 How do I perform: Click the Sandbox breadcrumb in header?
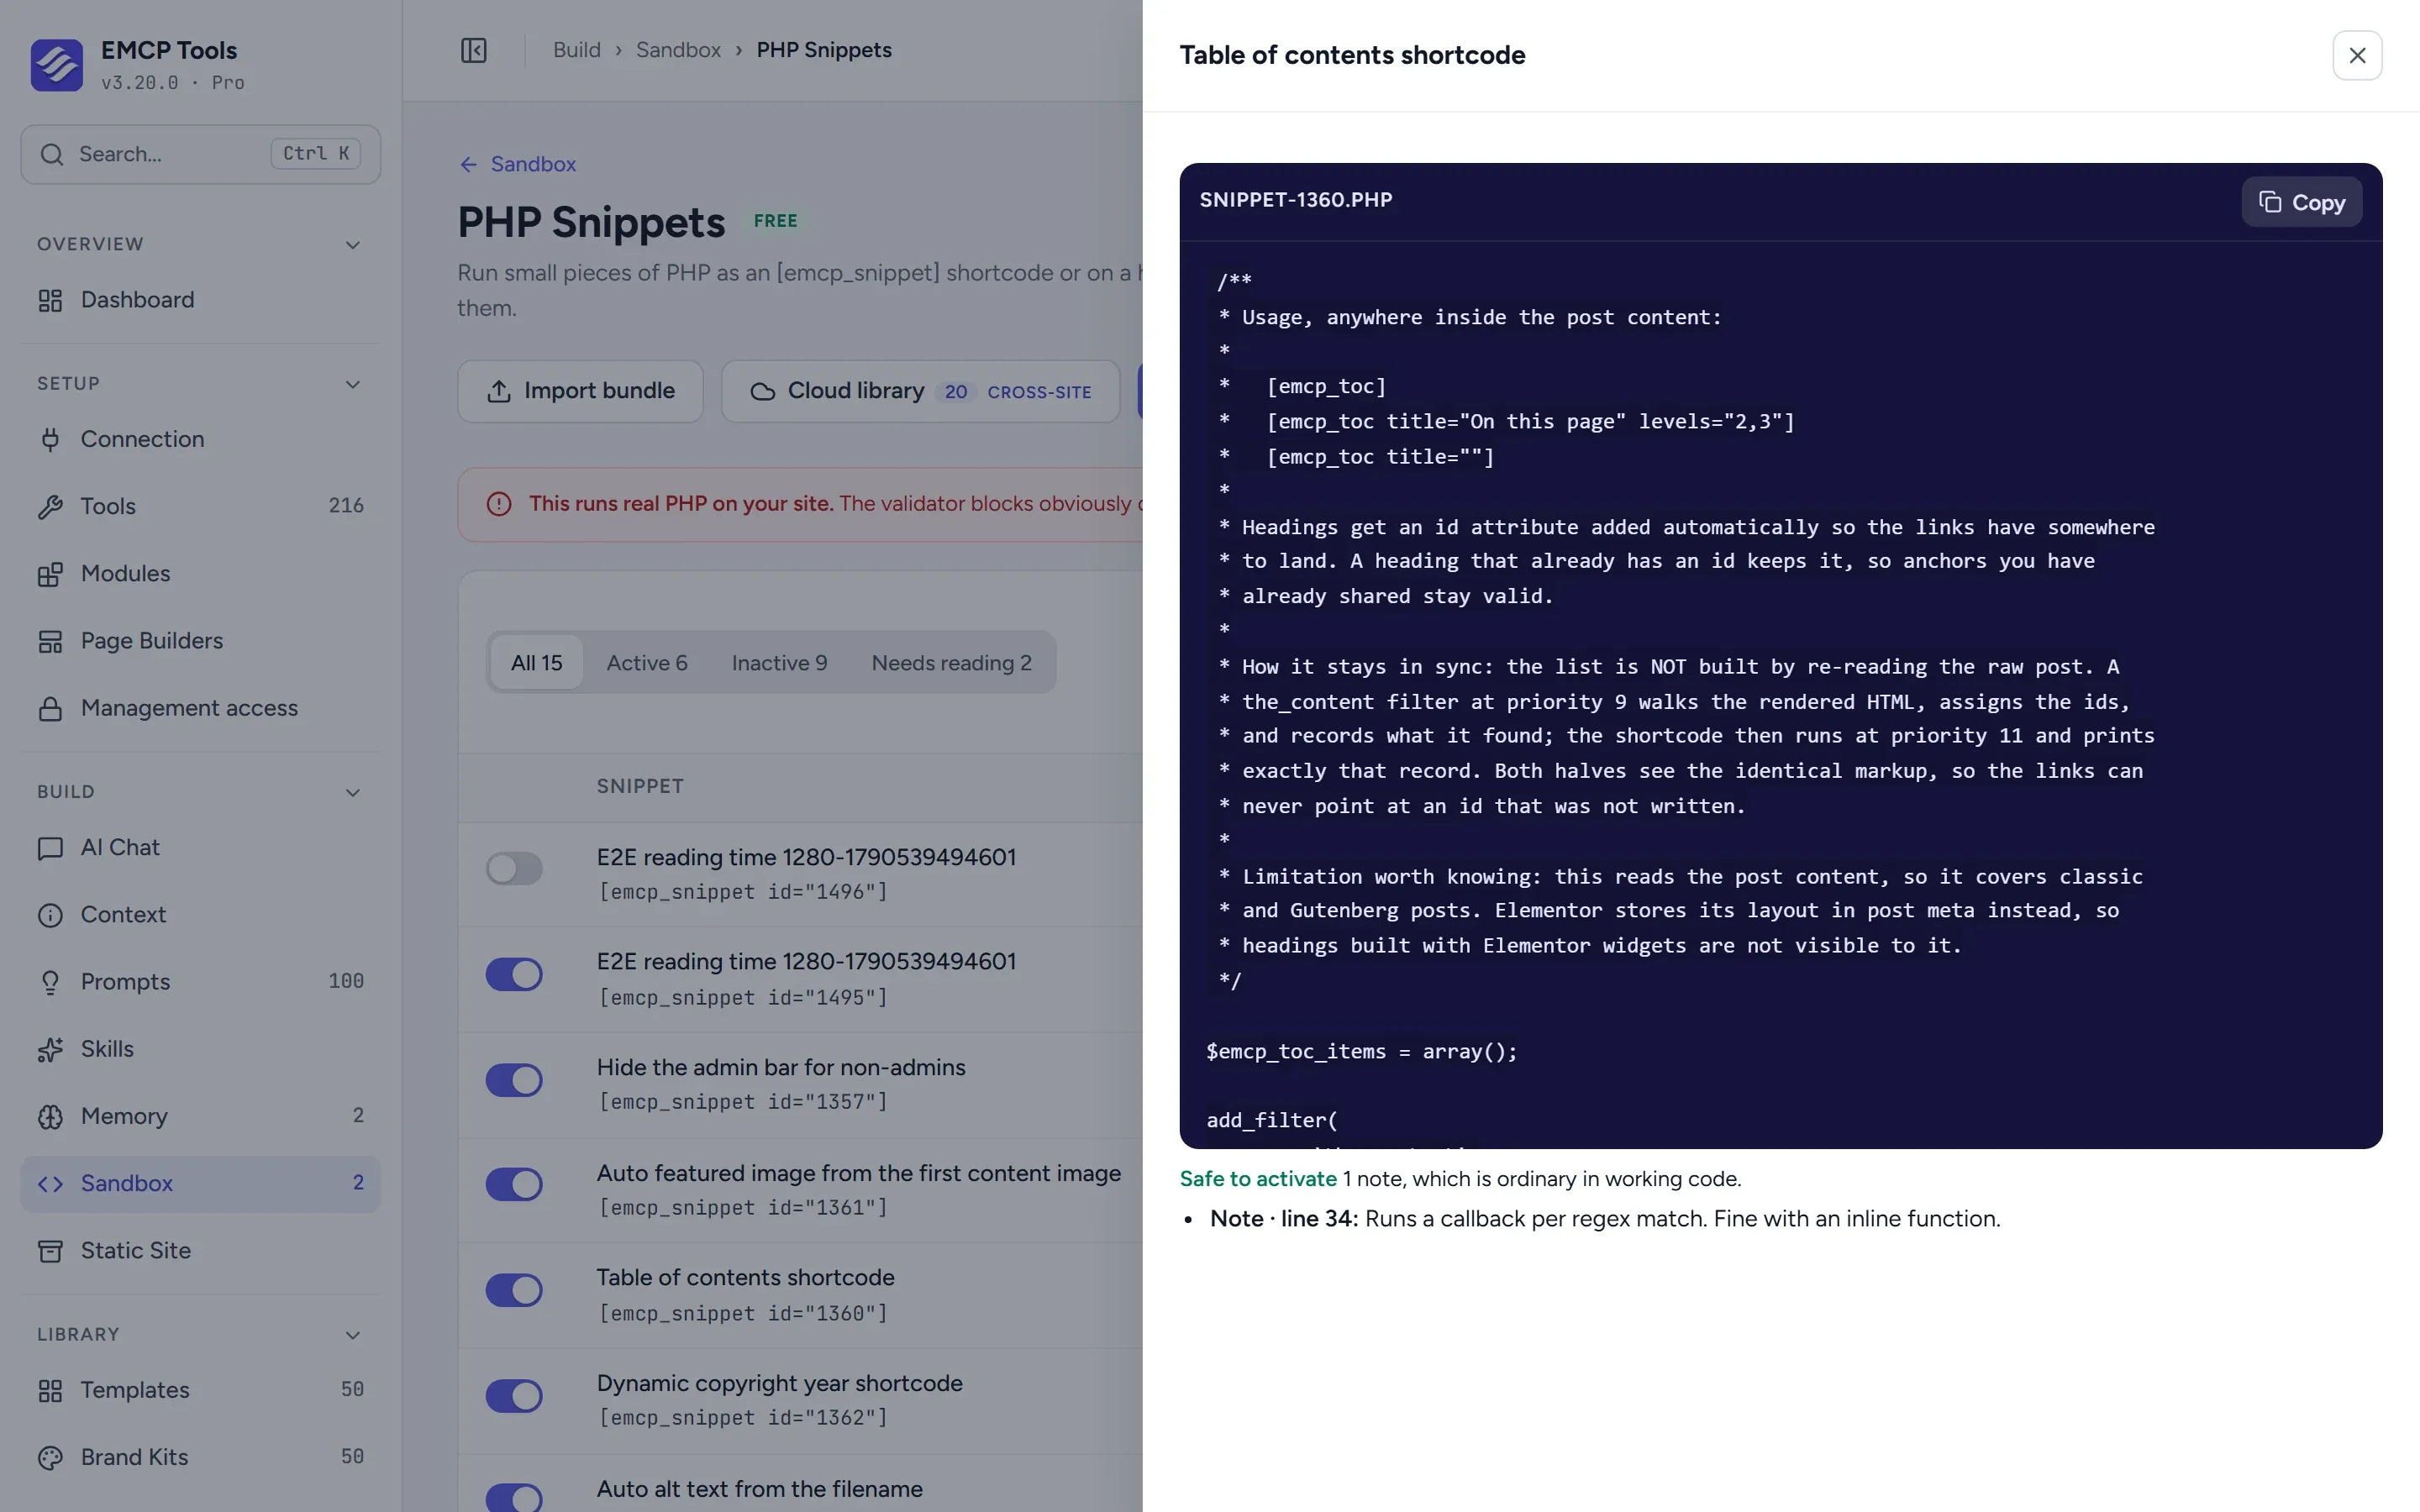pyautogui.click(x=678, y=50)
